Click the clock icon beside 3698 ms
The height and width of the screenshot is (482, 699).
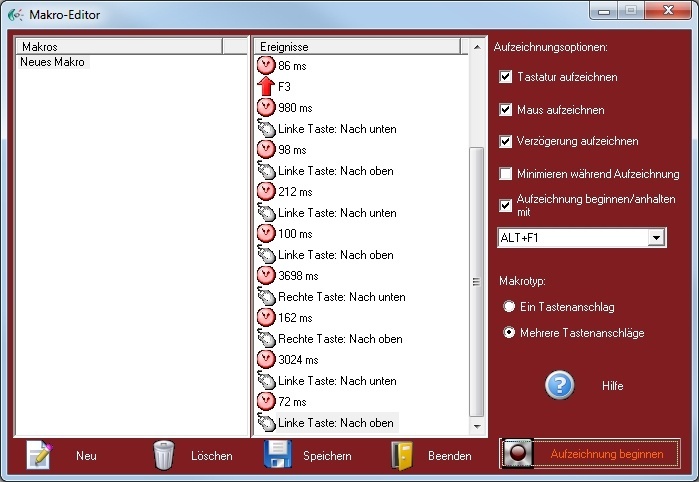[266, 275]
